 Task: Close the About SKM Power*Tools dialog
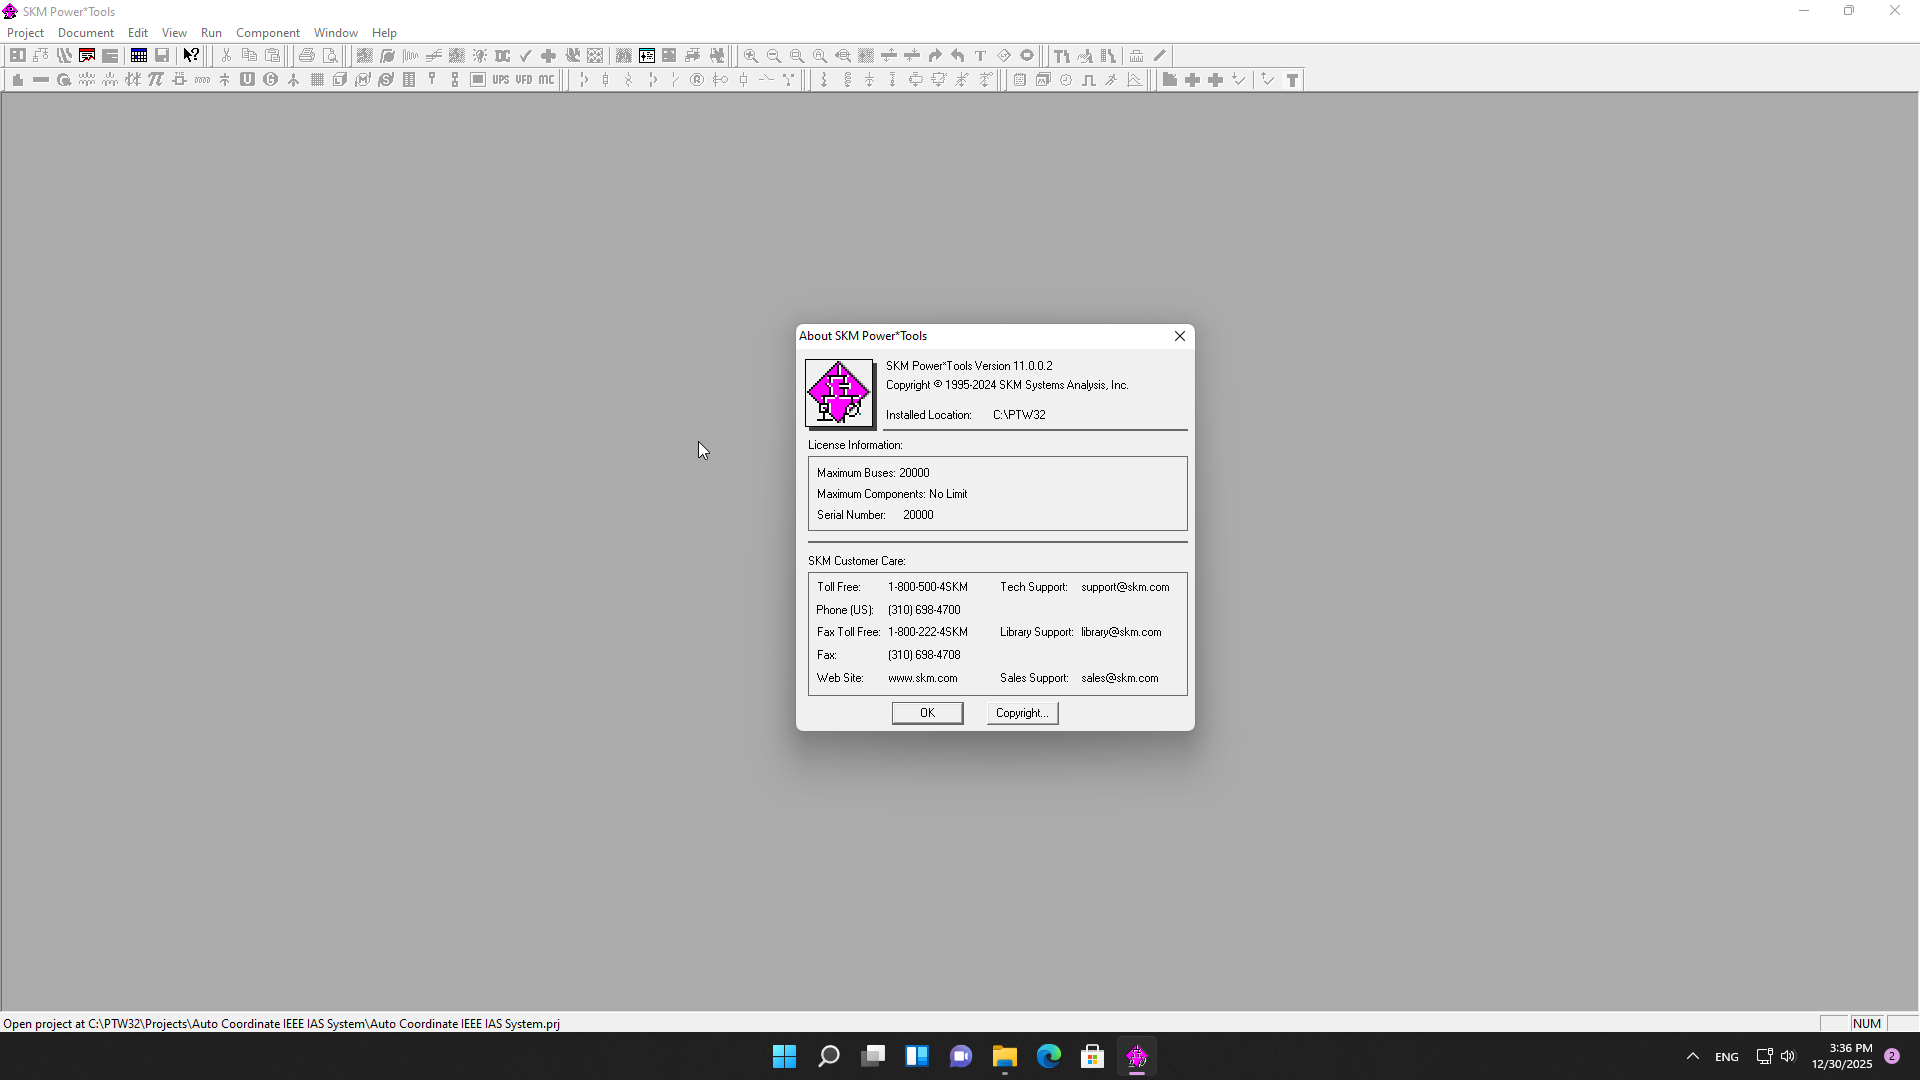coord(1180,336)
